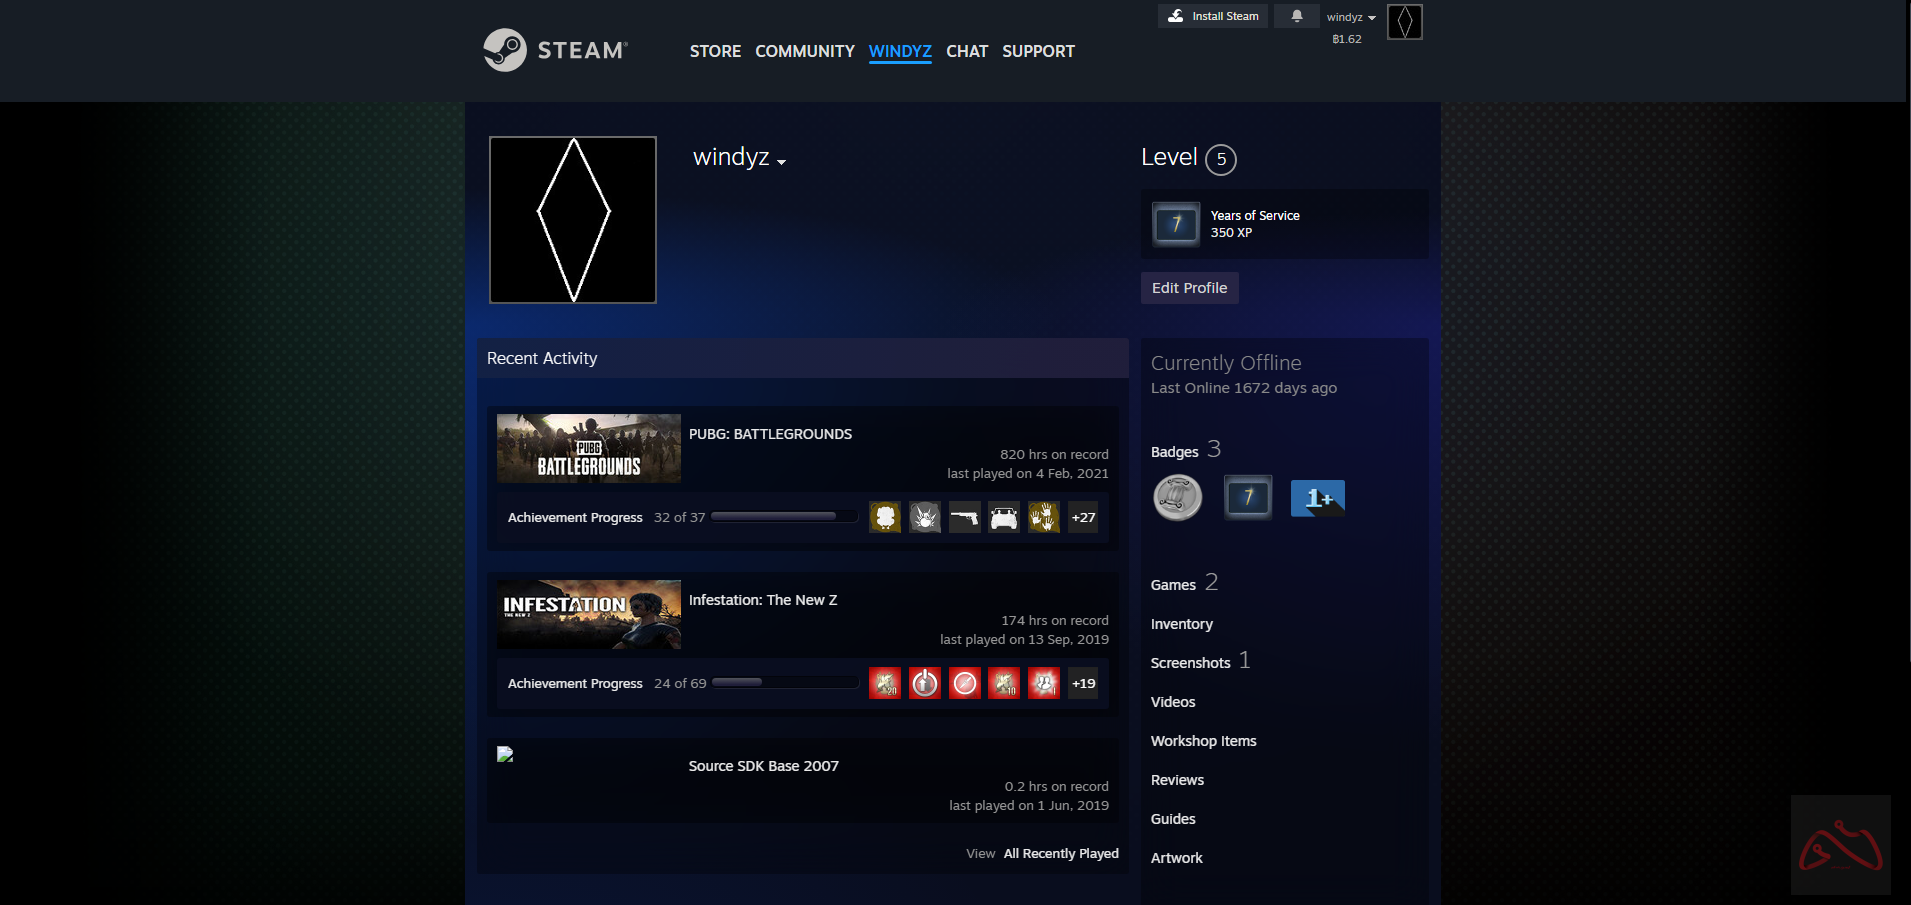The image size is (1911, 905).
Task: Click the PUBG pistol achievement icon
Action: pyautogui.click(x=964, y=517)
